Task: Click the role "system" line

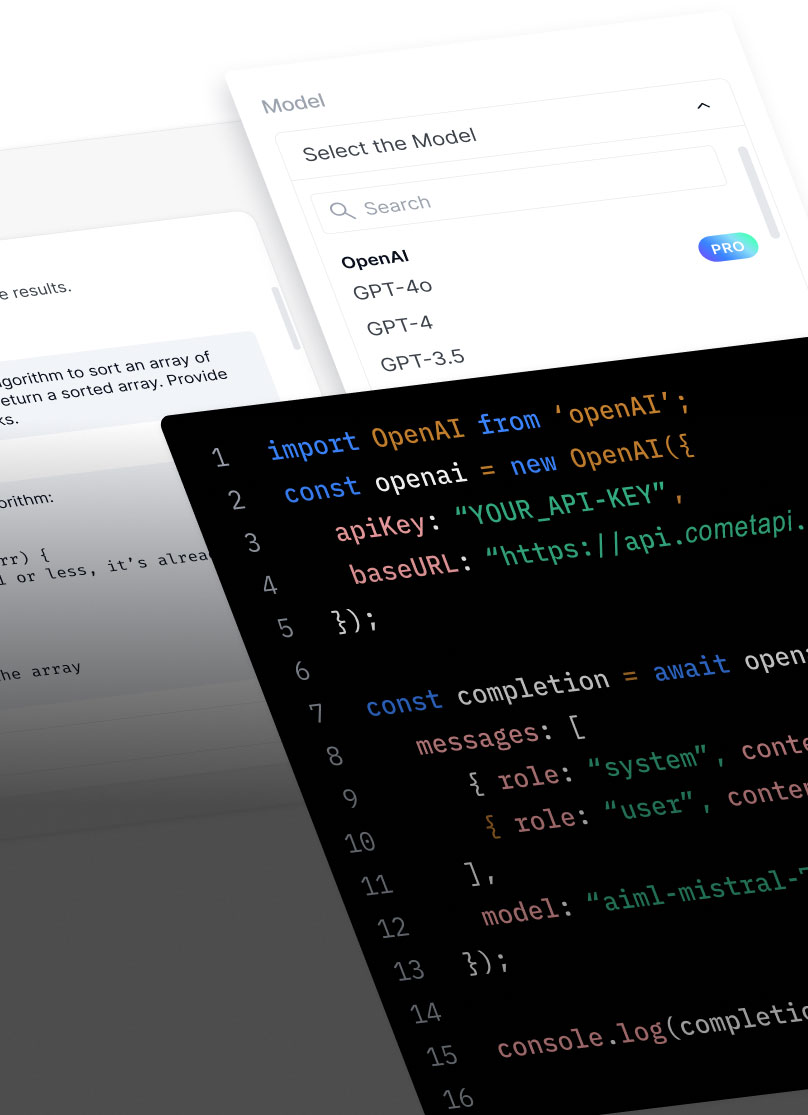Action: pyautogui.click(x=637, y=763)
